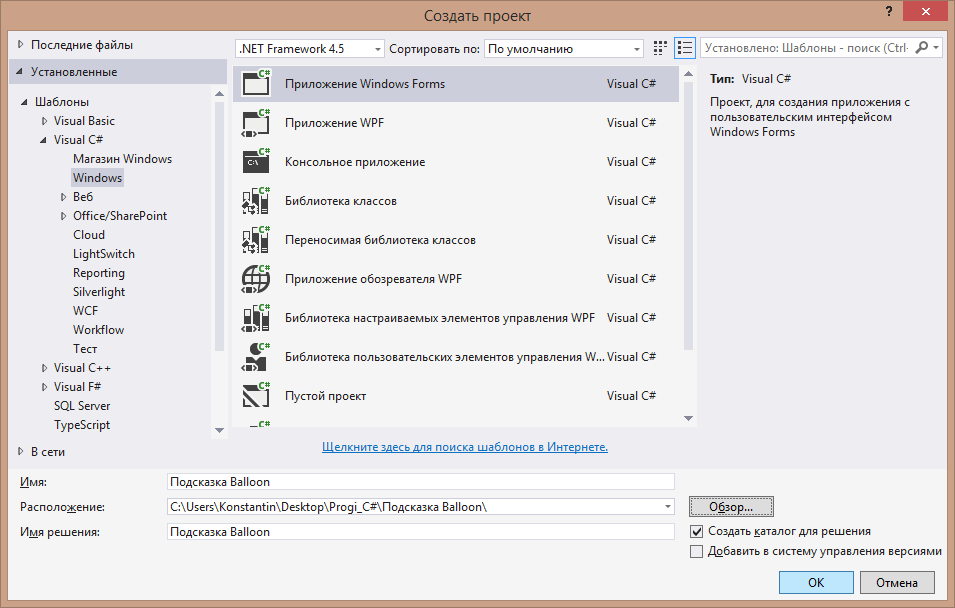Open the 'Расположение' location dropdown arrow

point(668,507)
